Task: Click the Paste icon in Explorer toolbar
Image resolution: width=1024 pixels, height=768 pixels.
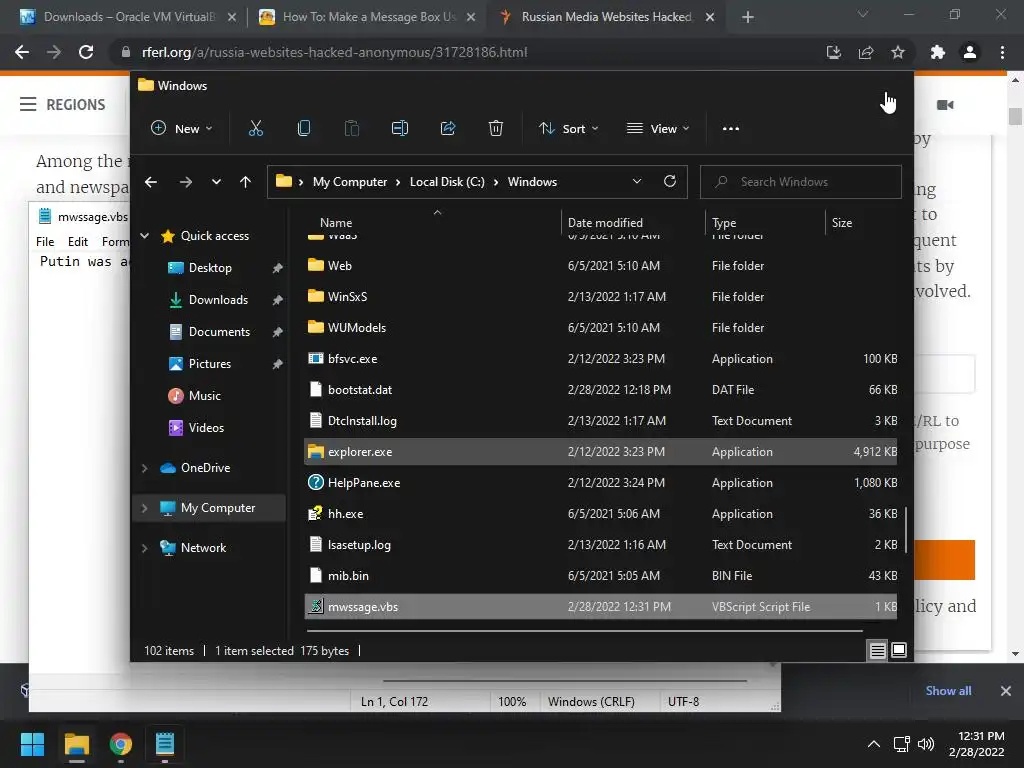Action: [x=351, y=129]
